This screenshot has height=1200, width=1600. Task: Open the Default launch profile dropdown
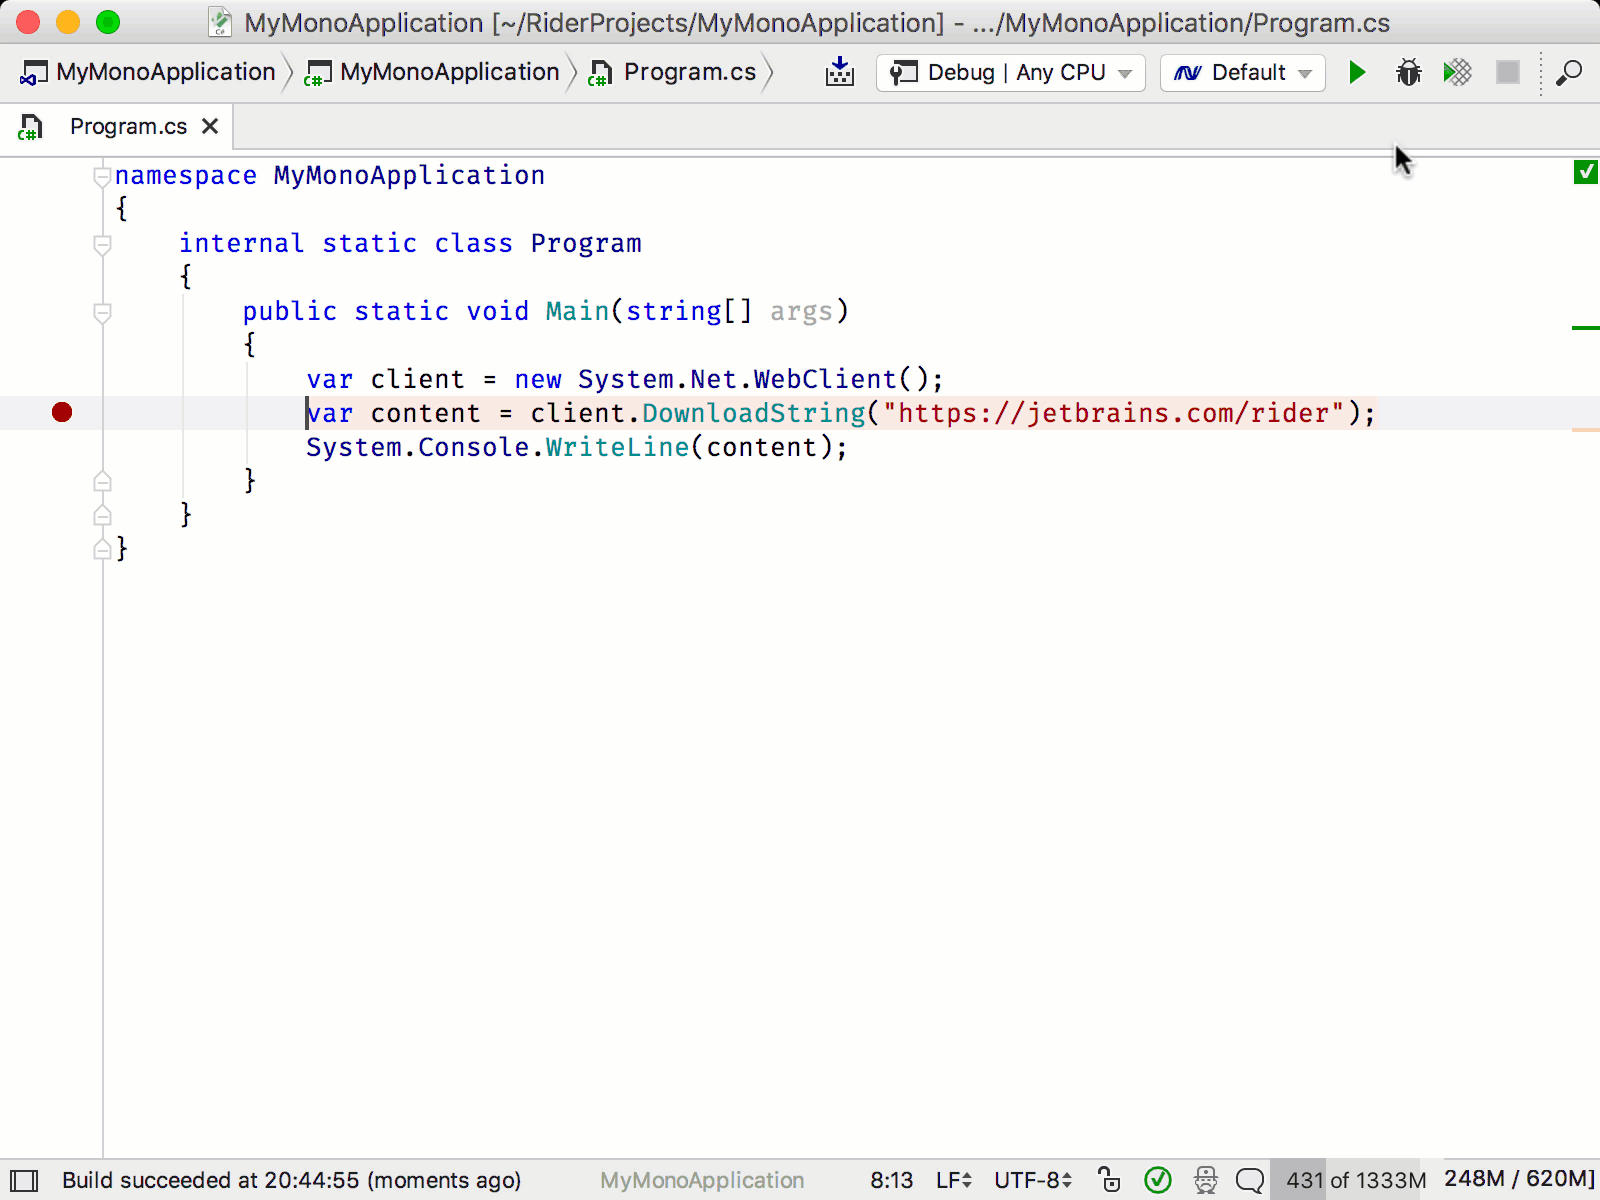(x=1242, y=72)
